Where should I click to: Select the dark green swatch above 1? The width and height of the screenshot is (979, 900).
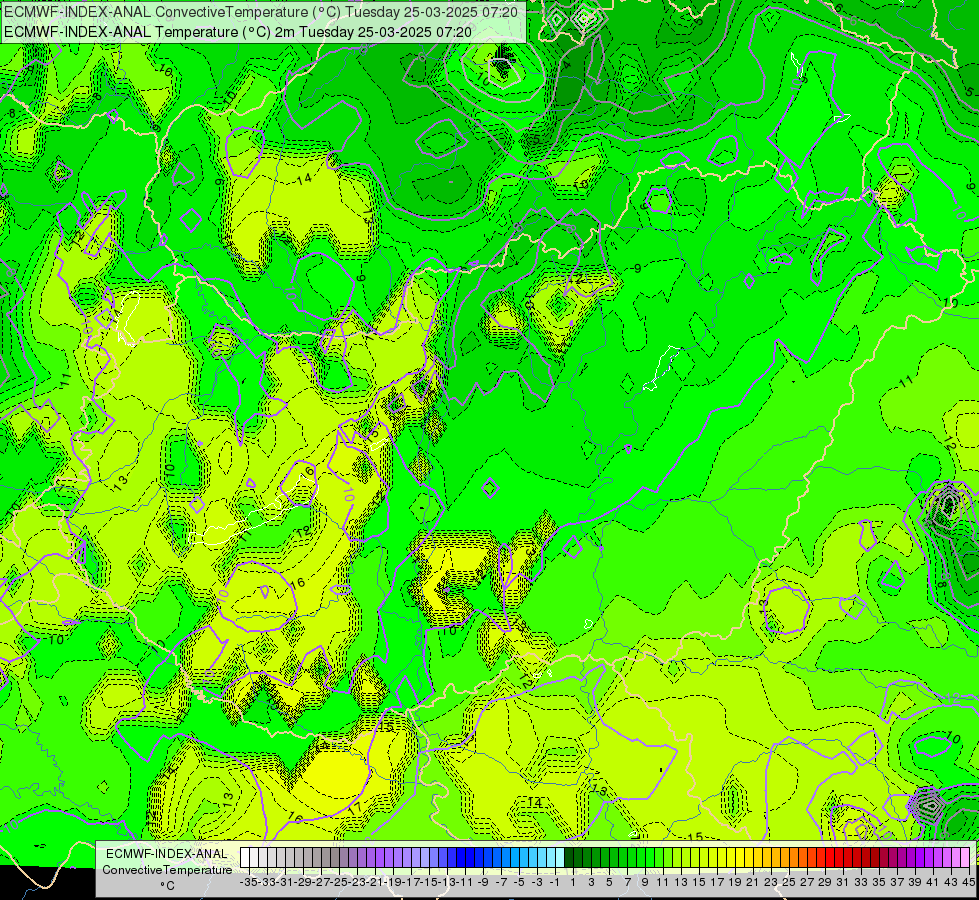(x=569, y=857)
